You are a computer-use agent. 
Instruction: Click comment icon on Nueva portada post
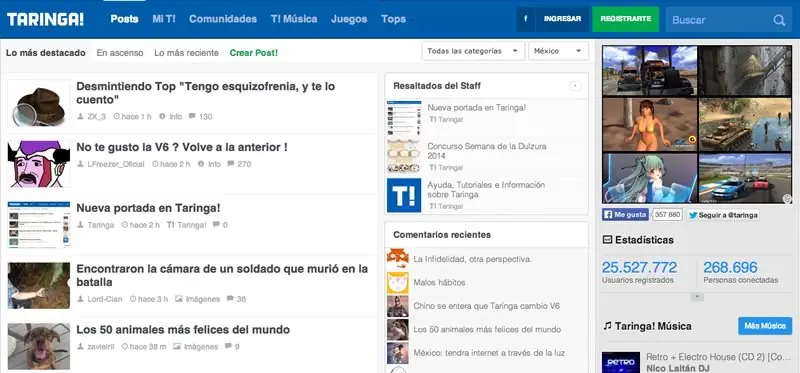[x=216, y=225]
